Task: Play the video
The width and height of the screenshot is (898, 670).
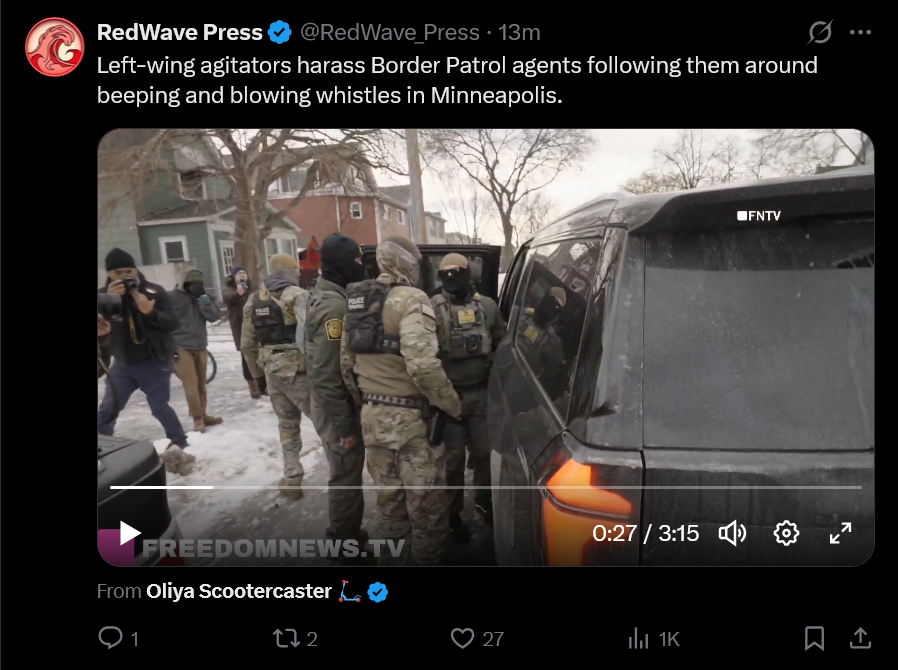Action: pyautogui.click(x=129, y=533)
